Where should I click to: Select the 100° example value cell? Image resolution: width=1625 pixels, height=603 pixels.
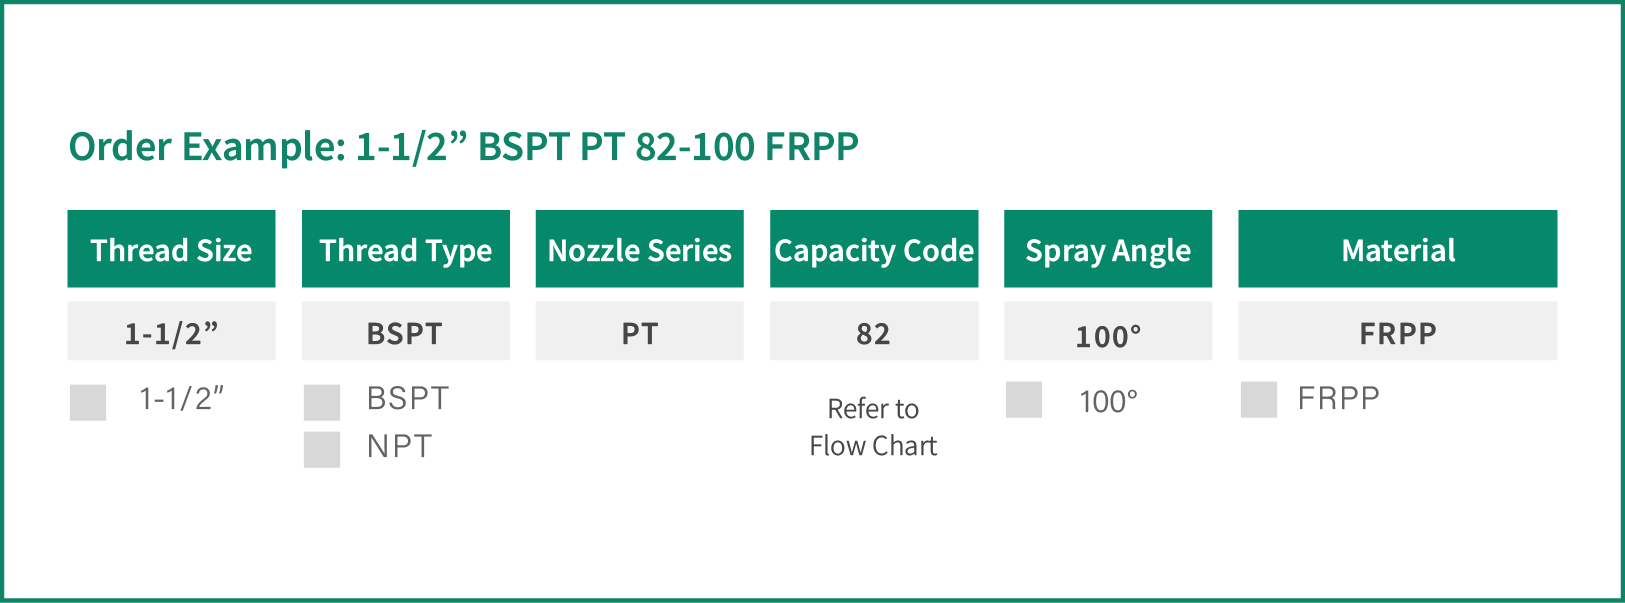(1108, 331)
